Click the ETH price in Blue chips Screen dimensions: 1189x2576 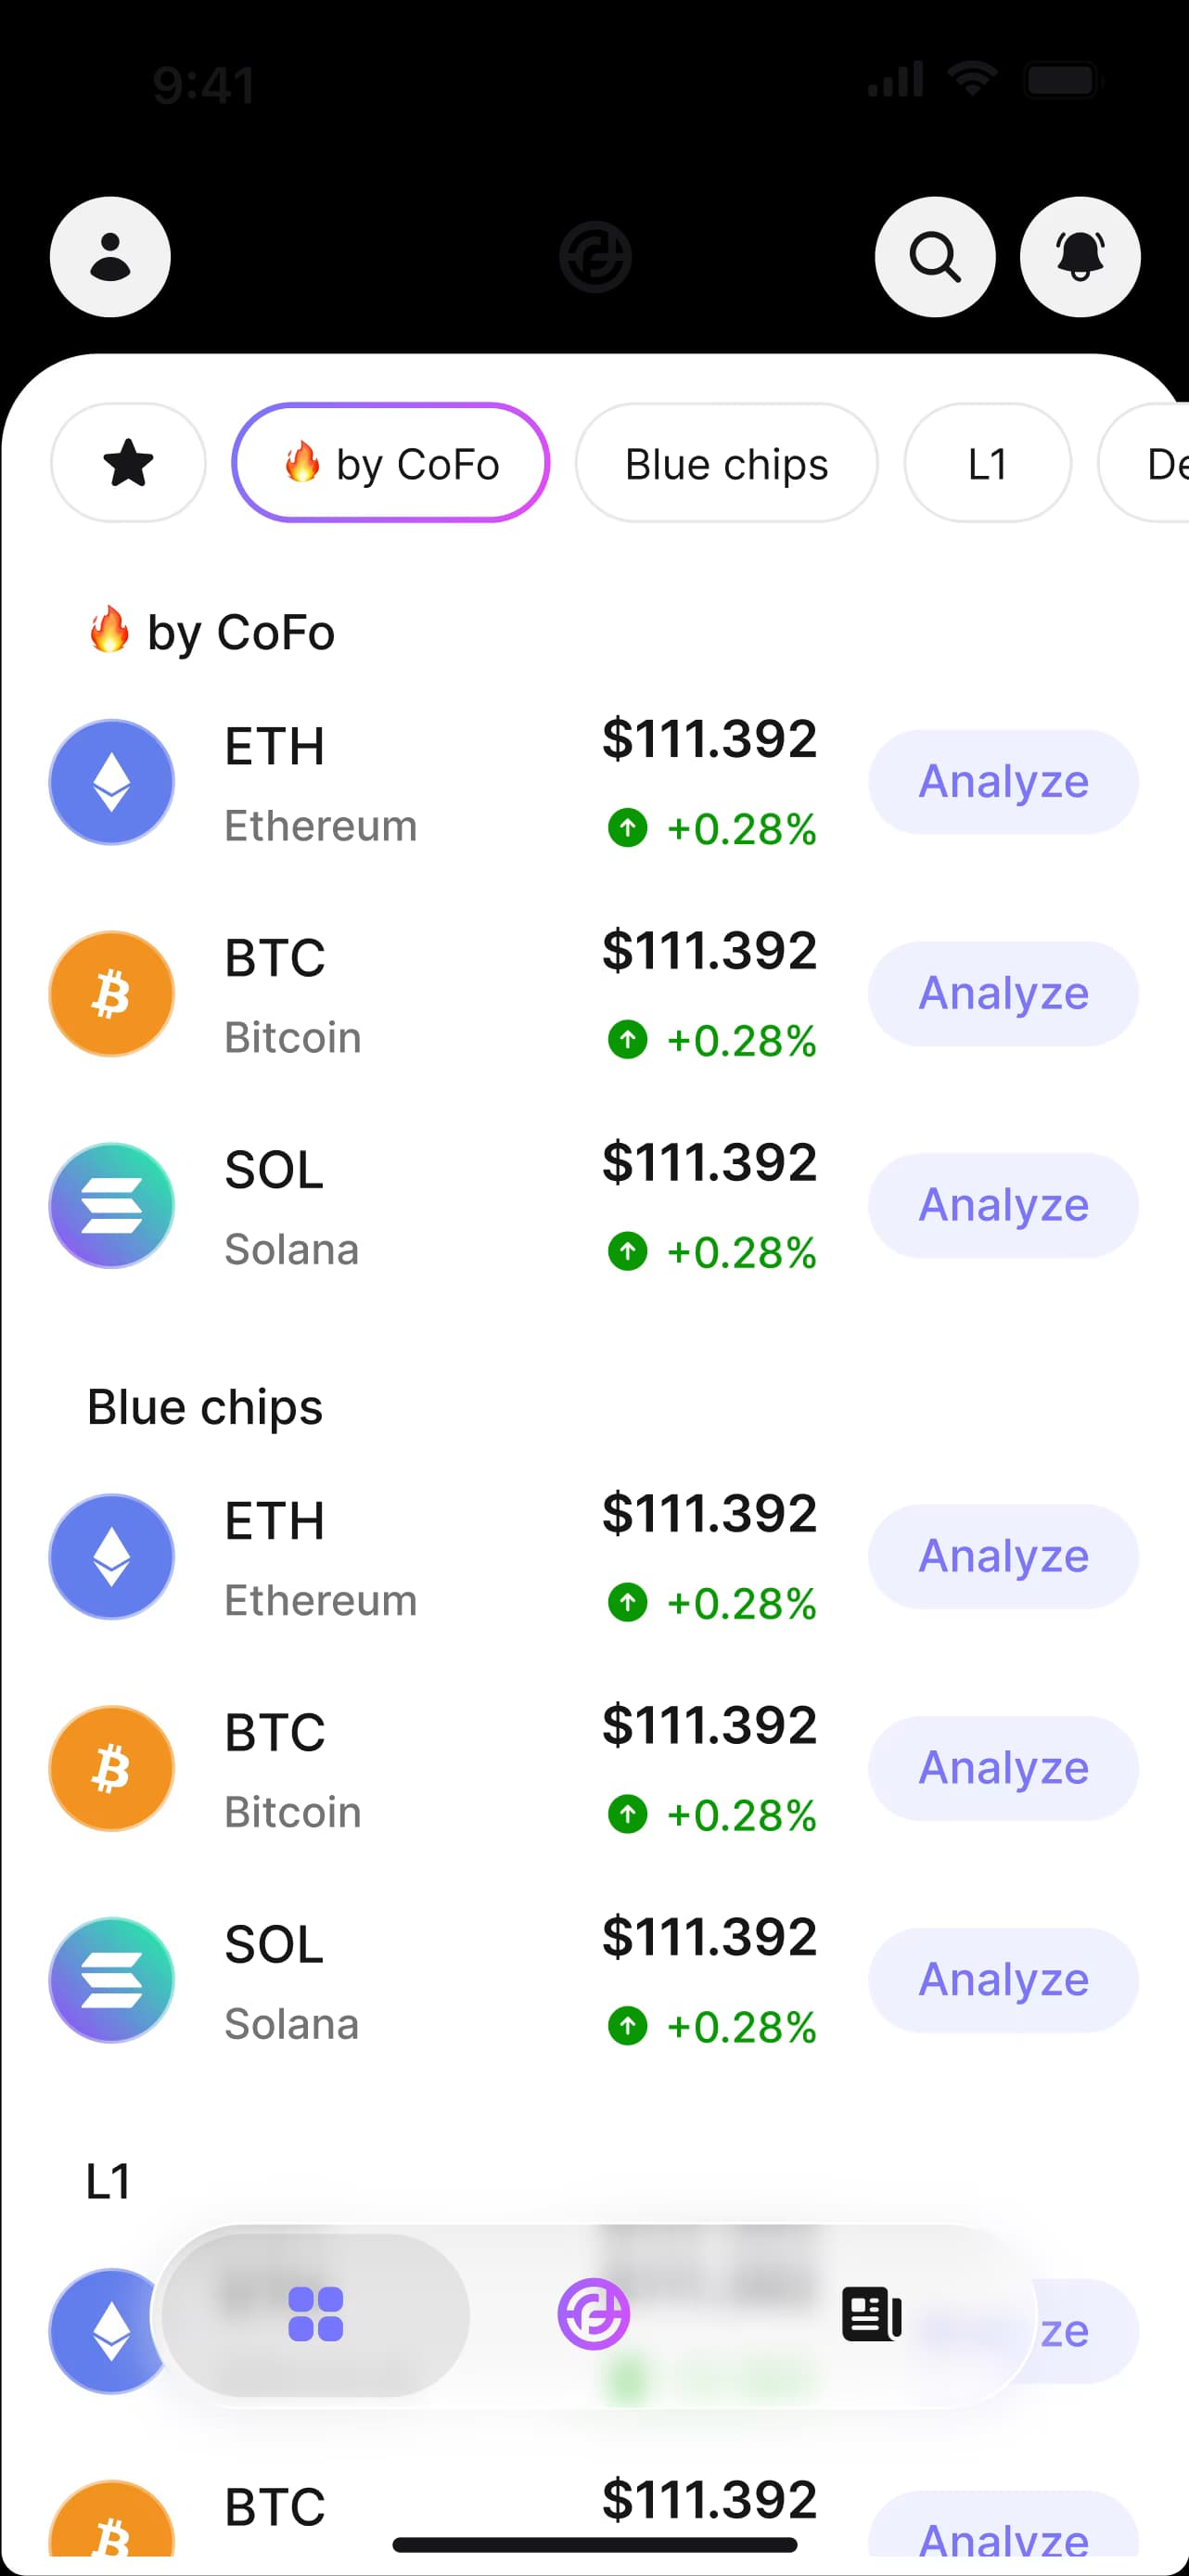pos(709,1514)
